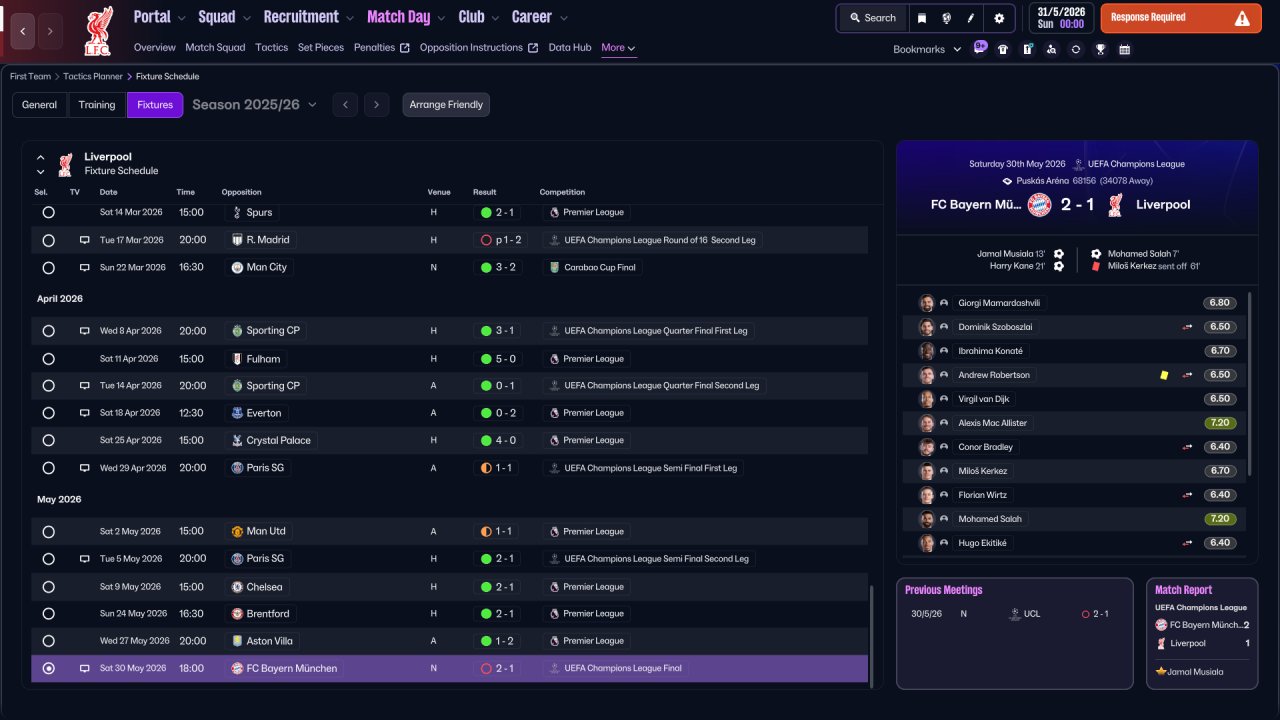
Task: Expand the Club menu dropdown
Action: pos(495,18)
